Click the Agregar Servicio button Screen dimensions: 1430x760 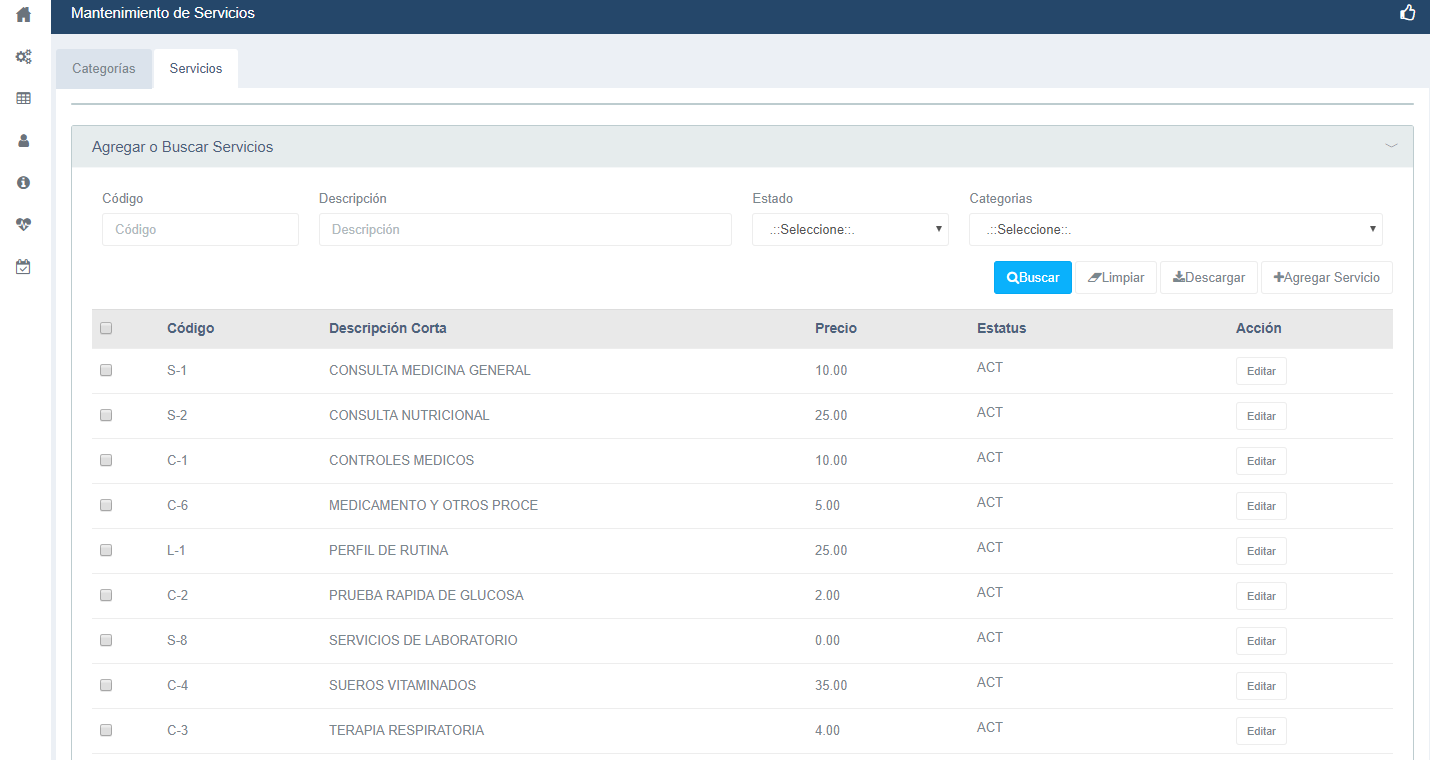coord(1327,278)
